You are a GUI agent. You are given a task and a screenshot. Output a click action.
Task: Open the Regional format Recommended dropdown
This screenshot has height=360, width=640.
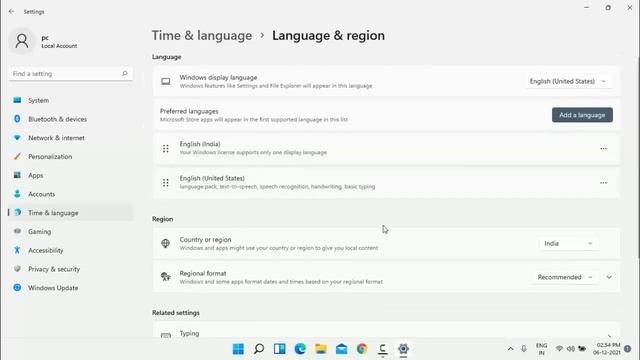point(565,277)
